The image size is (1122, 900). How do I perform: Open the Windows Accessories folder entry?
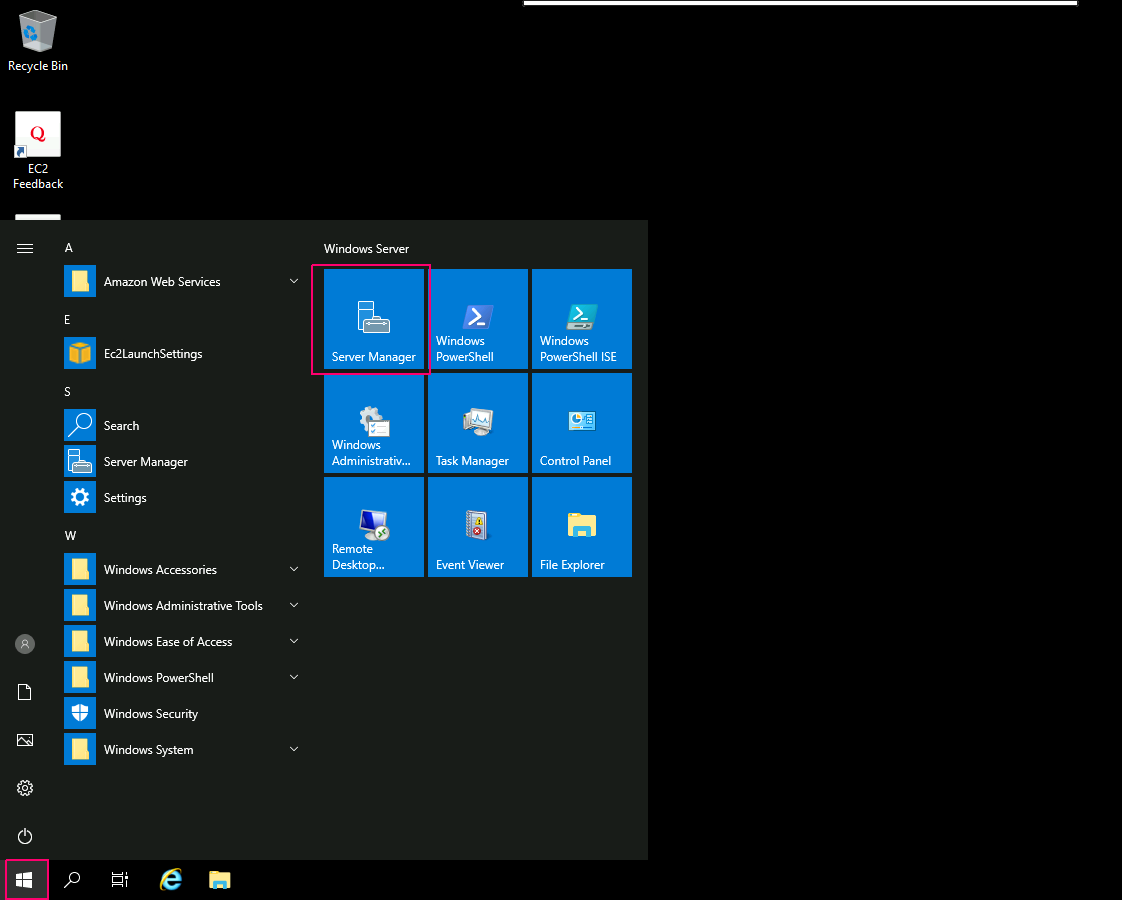click(x=182, y=569)
